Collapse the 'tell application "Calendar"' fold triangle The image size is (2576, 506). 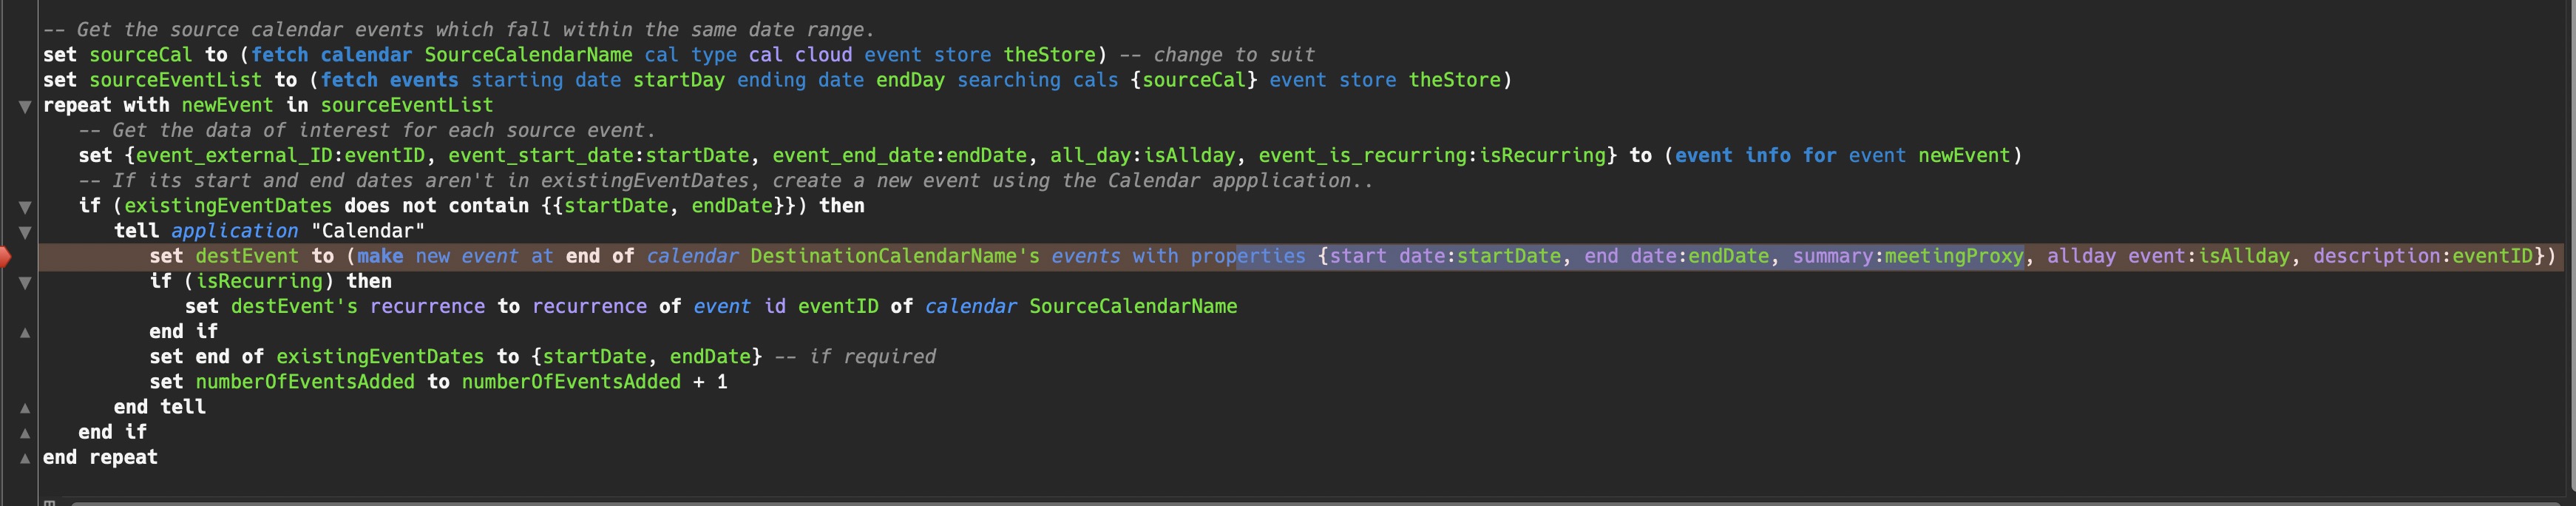(x=24, y=232)
